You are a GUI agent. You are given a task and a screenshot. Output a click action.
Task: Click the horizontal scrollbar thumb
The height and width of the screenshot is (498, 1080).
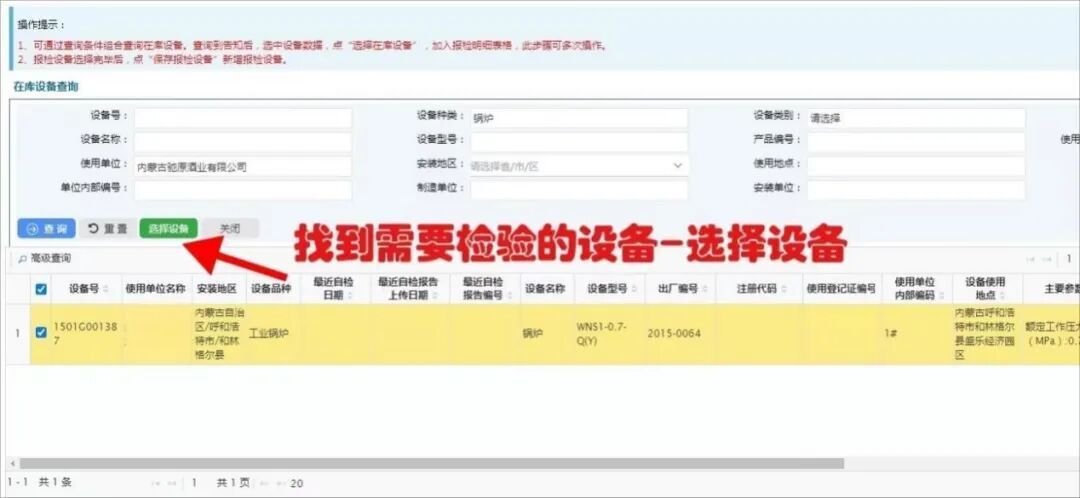point(431,464)
